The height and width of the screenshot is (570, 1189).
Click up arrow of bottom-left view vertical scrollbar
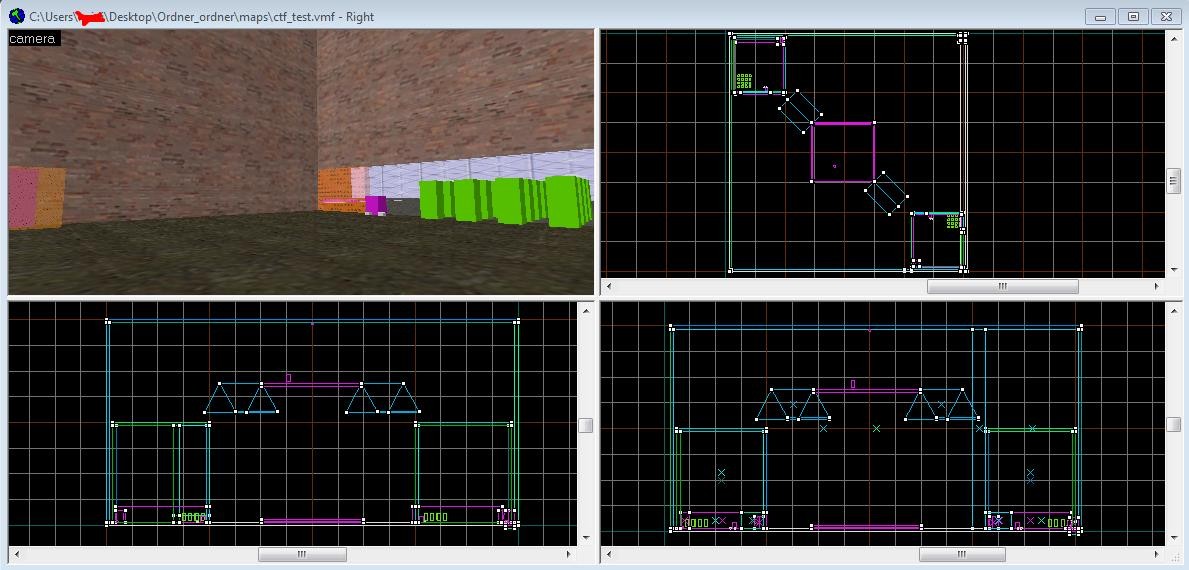click(x=585, y=309)
